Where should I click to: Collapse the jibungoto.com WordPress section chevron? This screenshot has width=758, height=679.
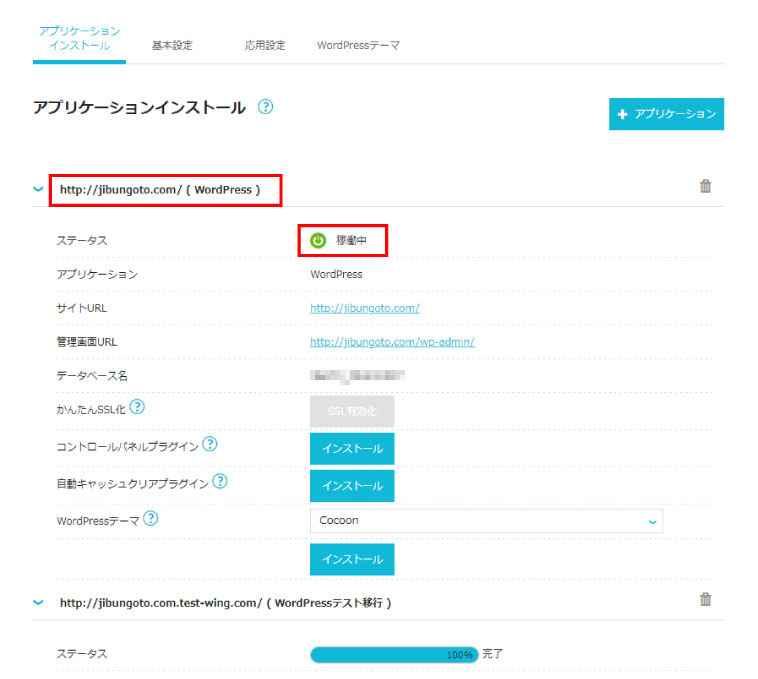tap(38, 189)
